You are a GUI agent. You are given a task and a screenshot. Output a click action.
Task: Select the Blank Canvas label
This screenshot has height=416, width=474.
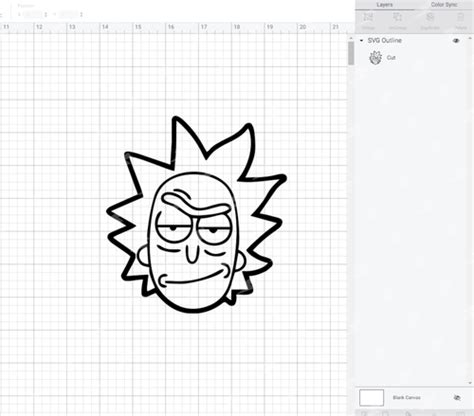[406, 397]
